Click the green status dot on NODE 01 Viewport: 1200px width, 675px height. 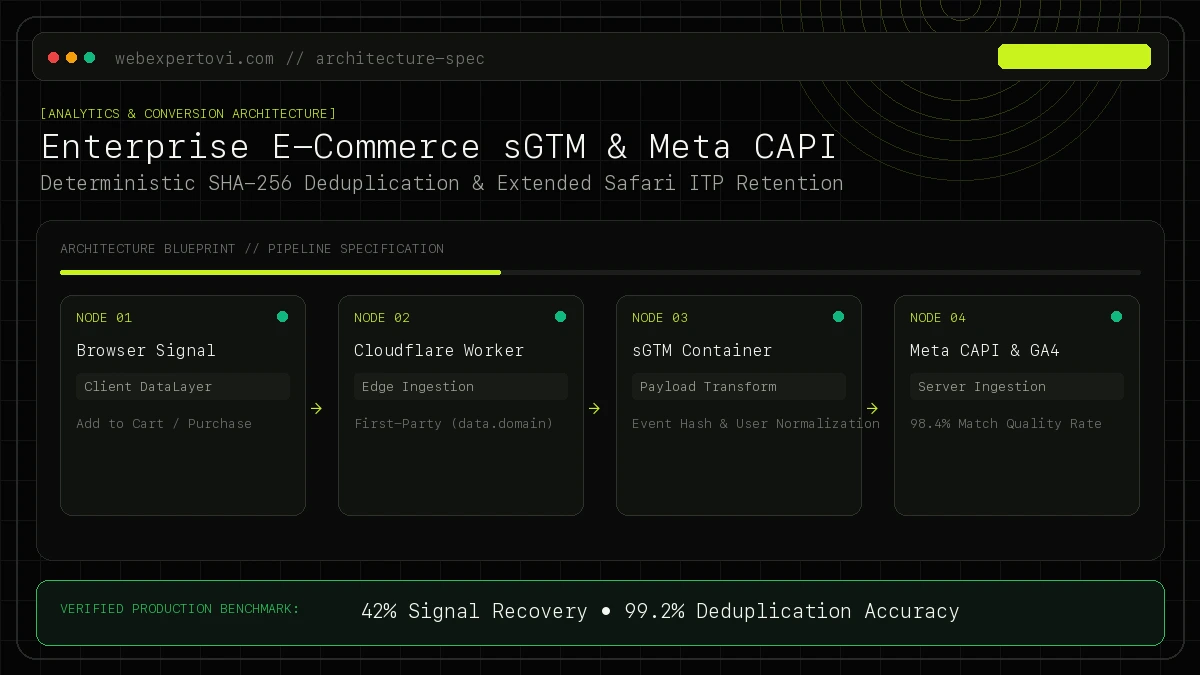(x=282, y=317)
